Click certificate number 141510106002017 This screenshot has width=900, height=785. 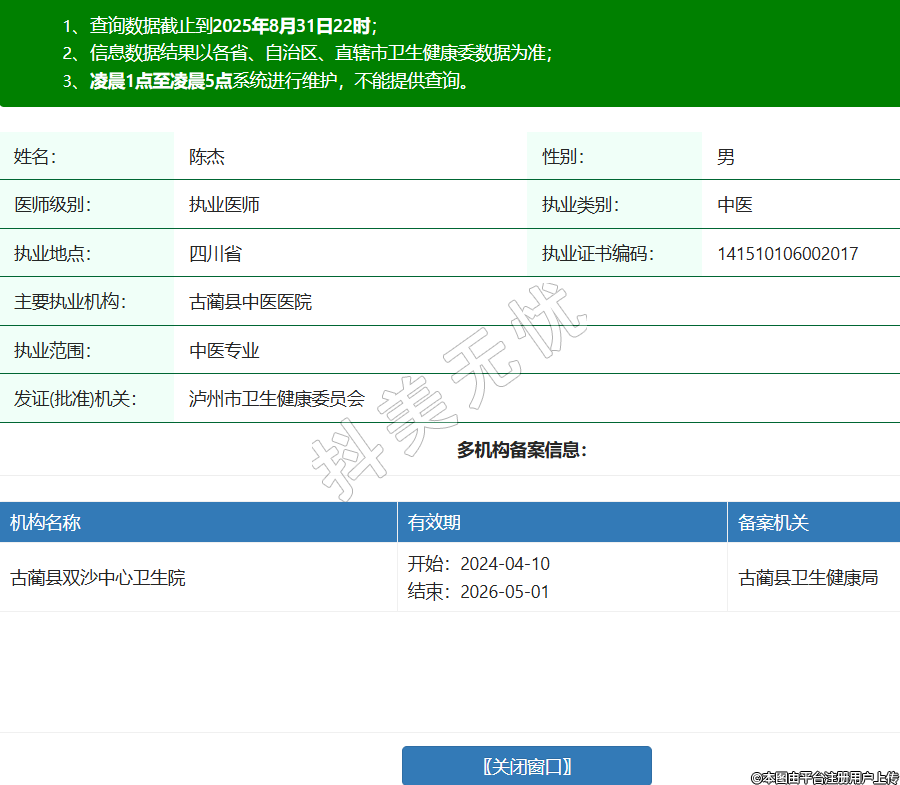click(x=787, y=254)
